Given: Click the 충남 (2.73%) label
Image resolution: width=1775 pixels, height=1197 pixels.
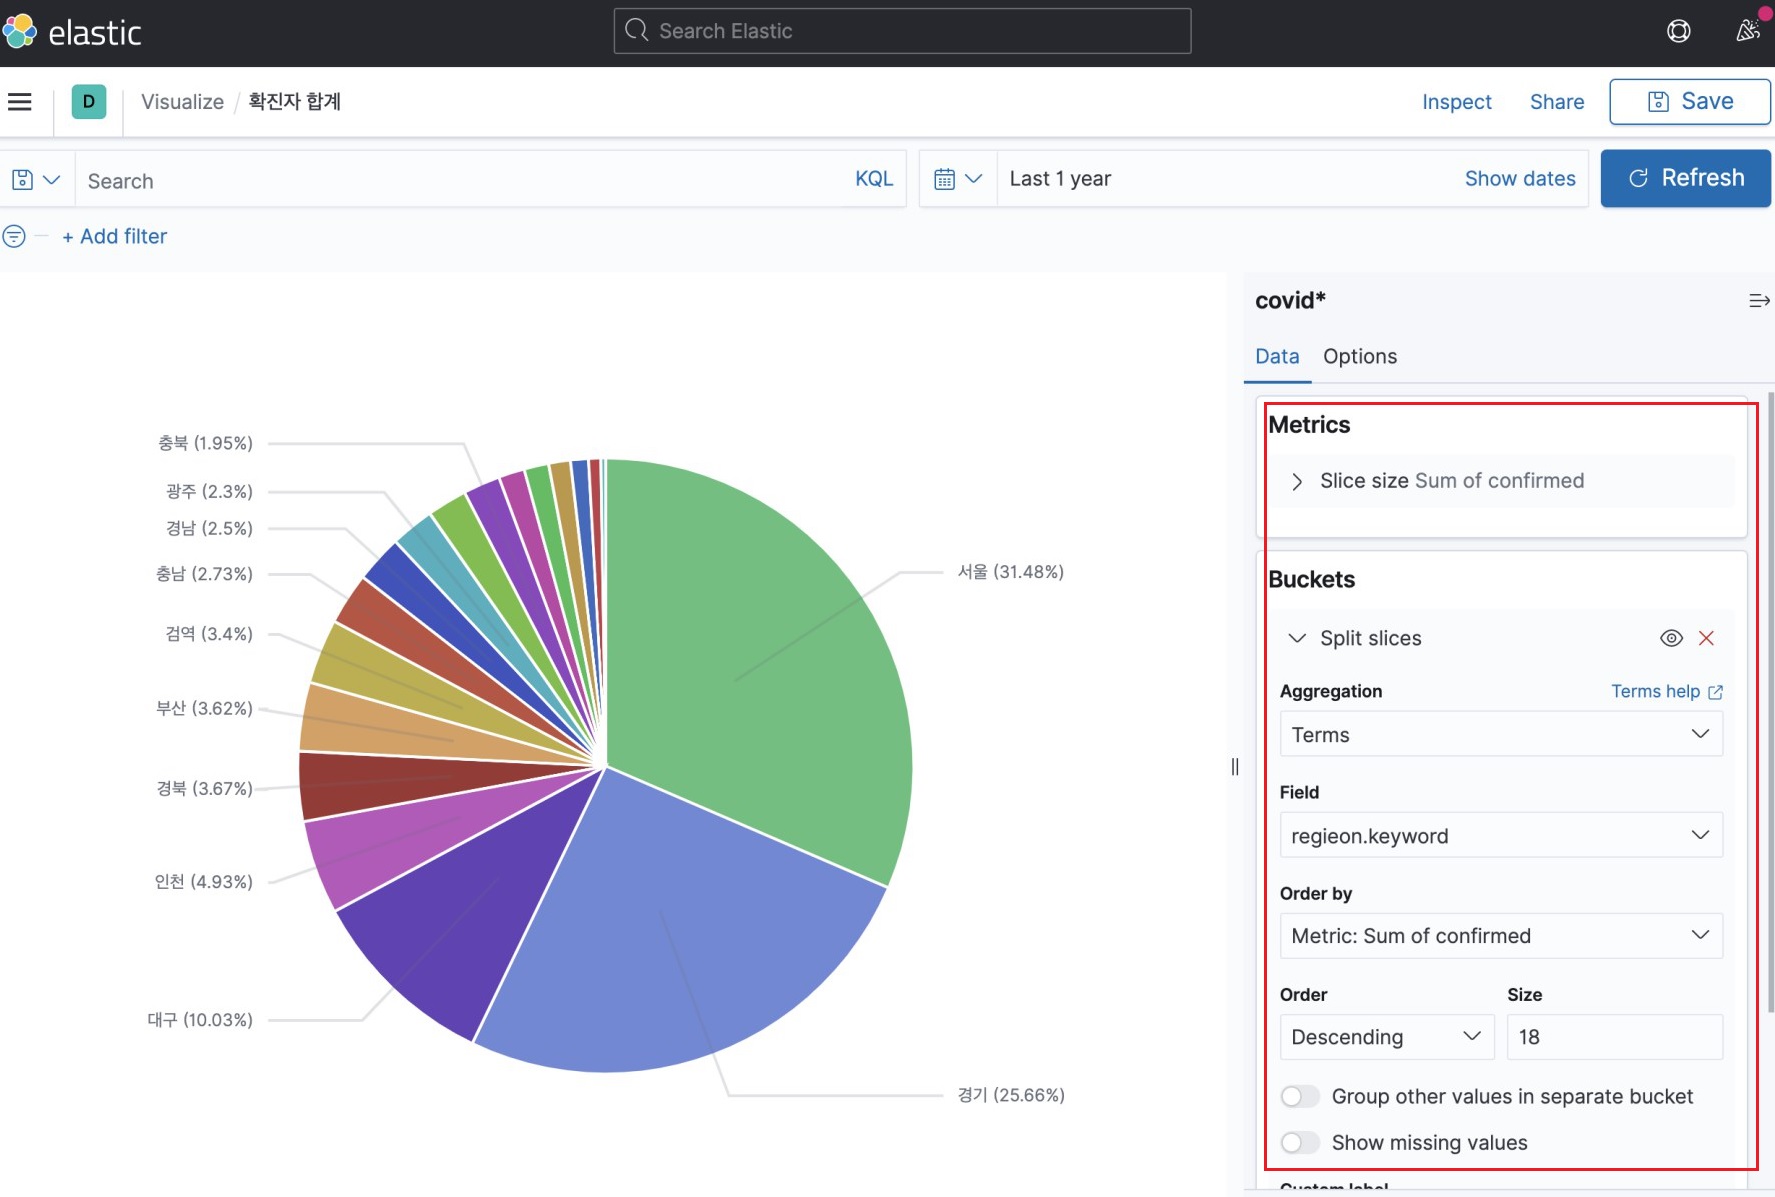Looking at the screenshot, I should coord(204,574).
